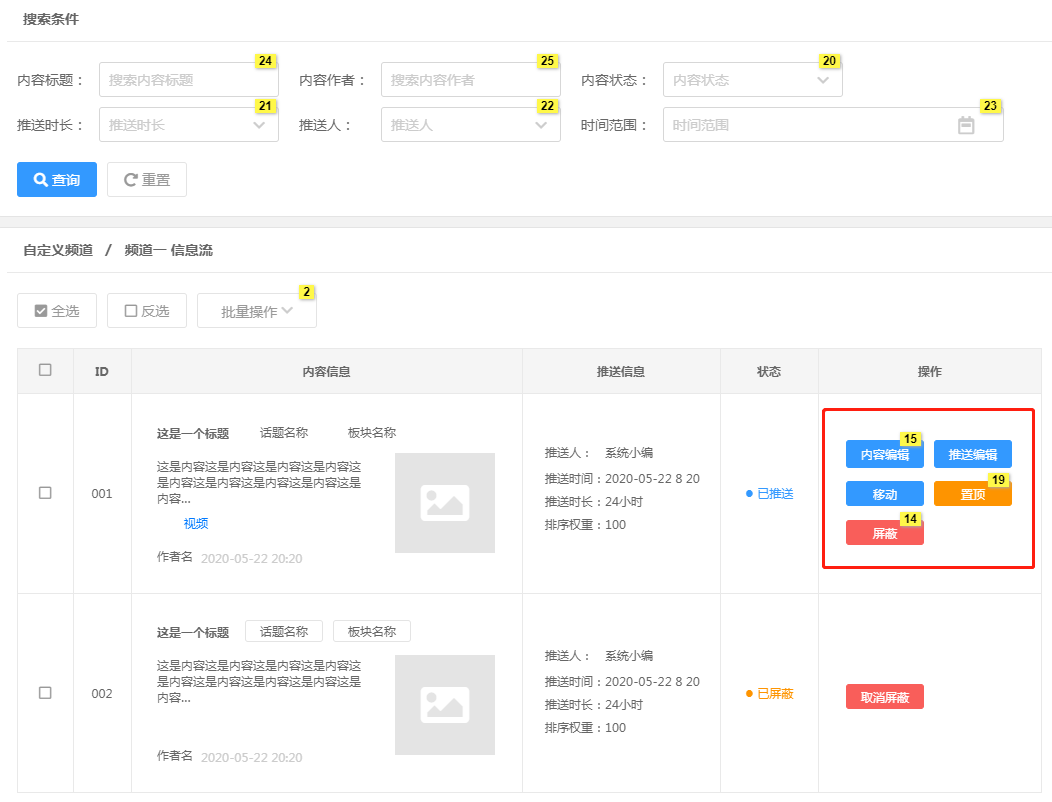Click the 这是一个标题 title in row 001

click(193, 434)
